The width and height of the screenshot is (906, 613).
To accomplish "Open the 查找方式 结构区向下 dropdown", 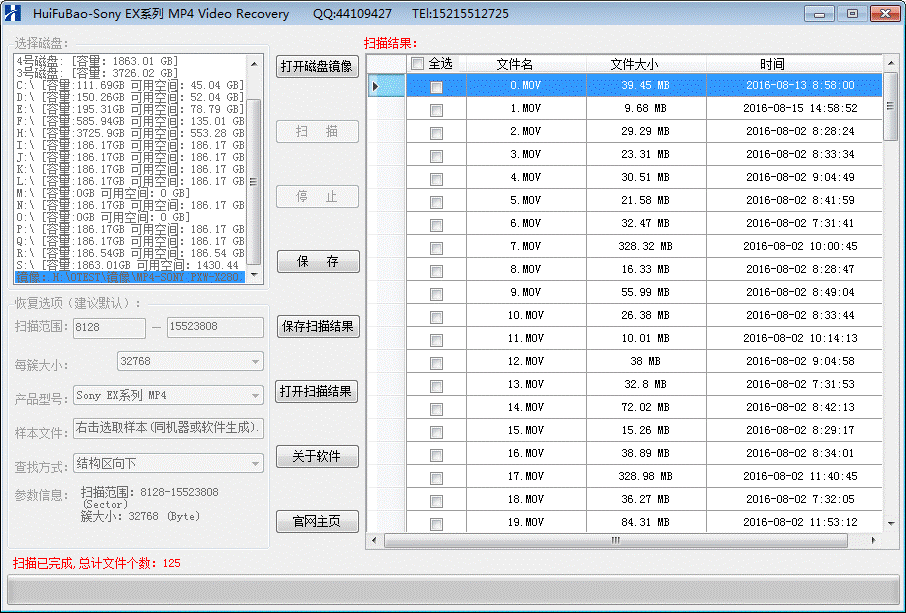I will point(255,464).
